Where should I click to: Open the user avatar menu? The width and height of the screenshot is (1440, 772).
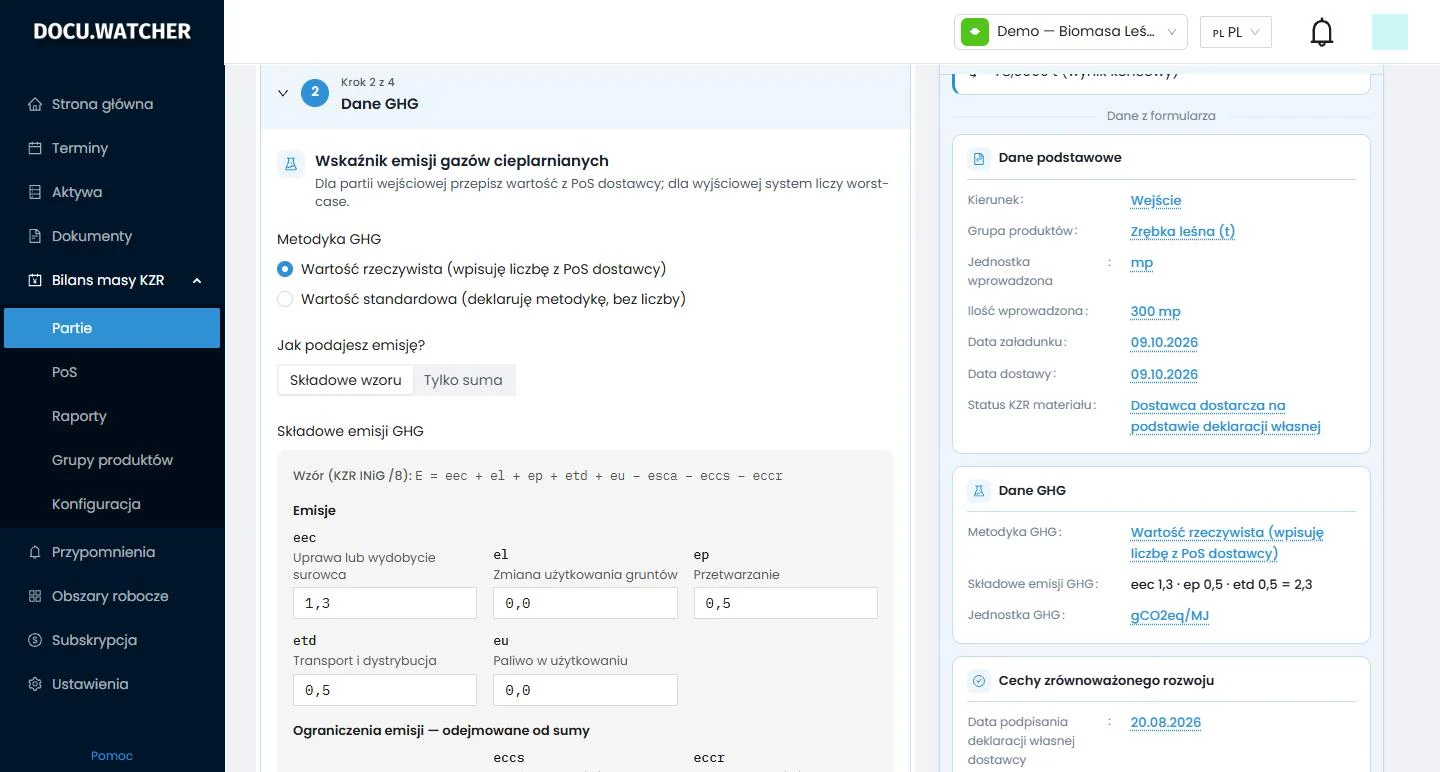pos(1390,32)
